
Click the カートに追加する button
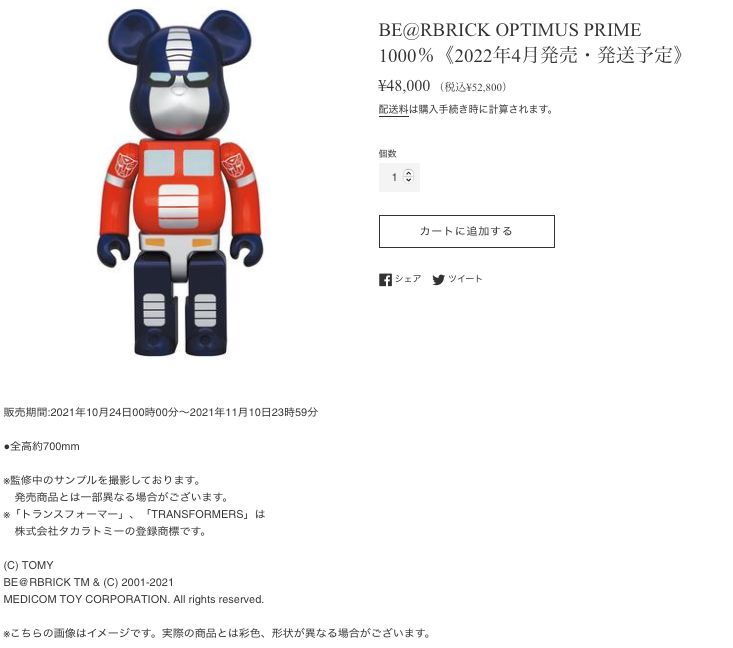(x=467, y=231)
